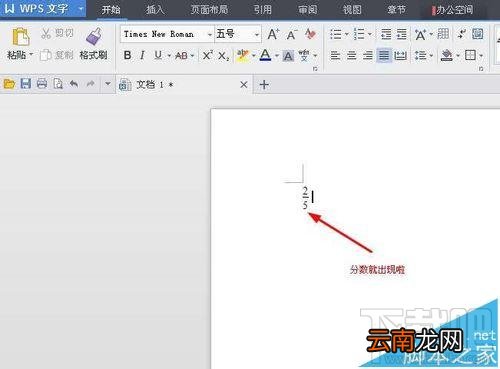This screenshot has width=500, height=369.
Task: Click the text grid alignment icon
Action: click(x=443, y=34)
